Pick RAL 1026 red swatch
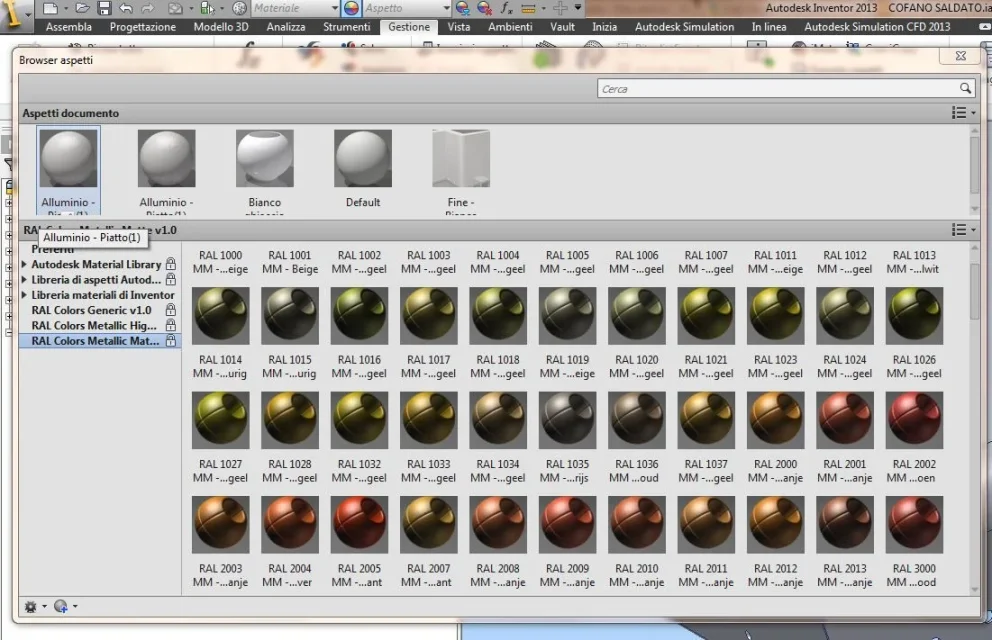This screenshot has width=992, height=640. [914, 420]
